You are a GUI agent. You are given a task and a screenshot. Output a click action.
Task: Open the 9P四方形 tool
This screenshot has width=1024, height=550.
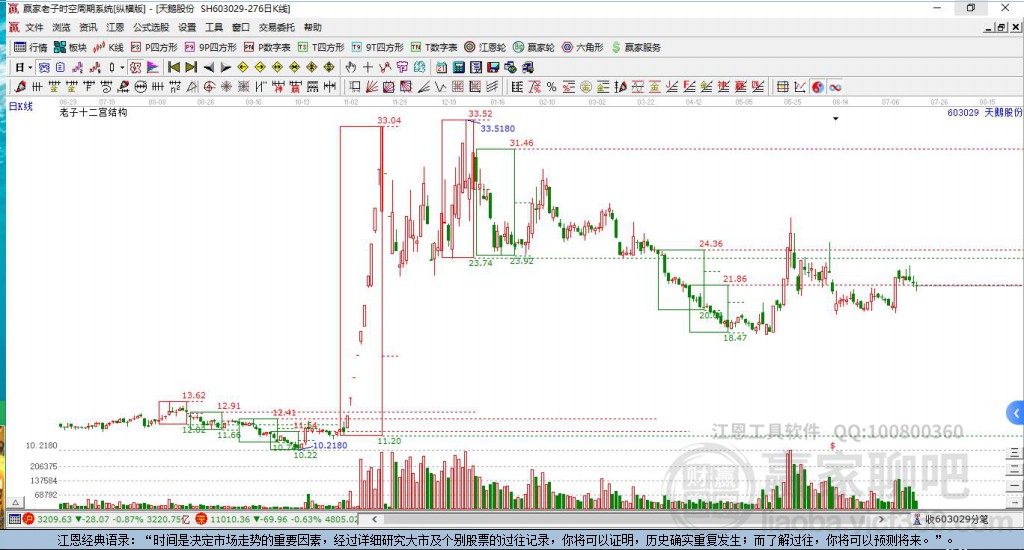(210, 47)
